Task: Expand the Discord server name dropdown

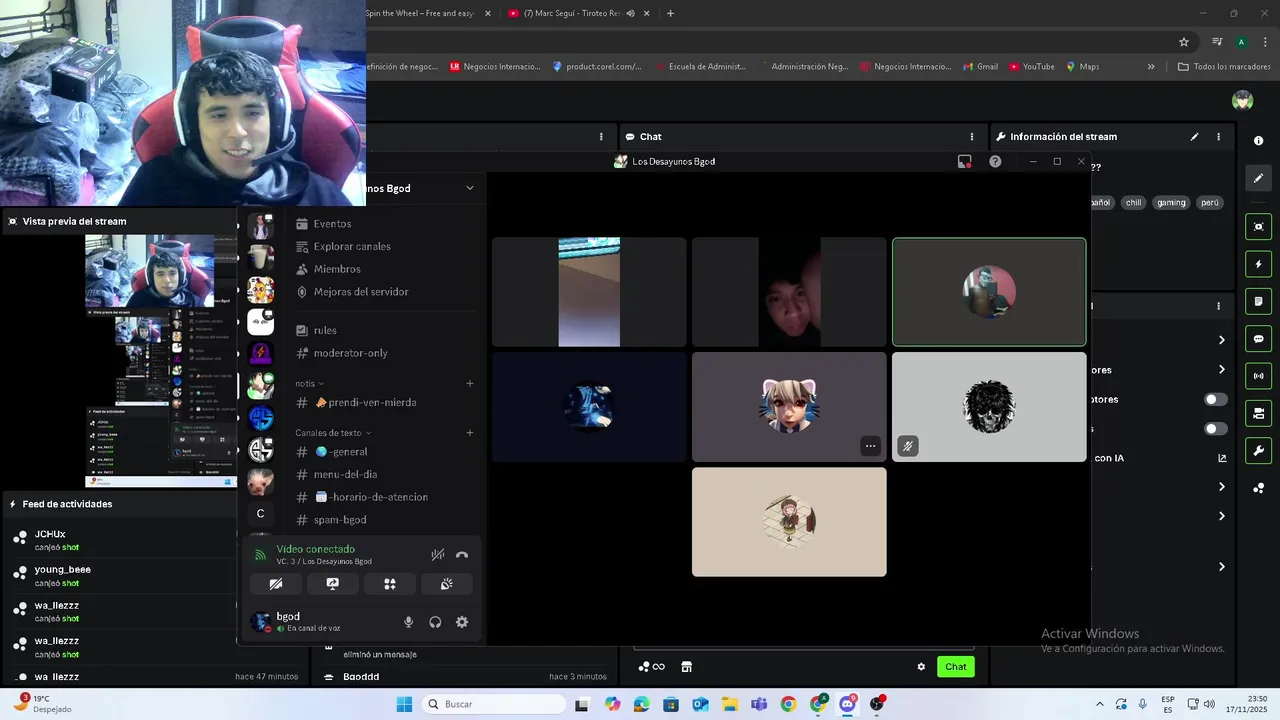Action: (x=470, y=188)
